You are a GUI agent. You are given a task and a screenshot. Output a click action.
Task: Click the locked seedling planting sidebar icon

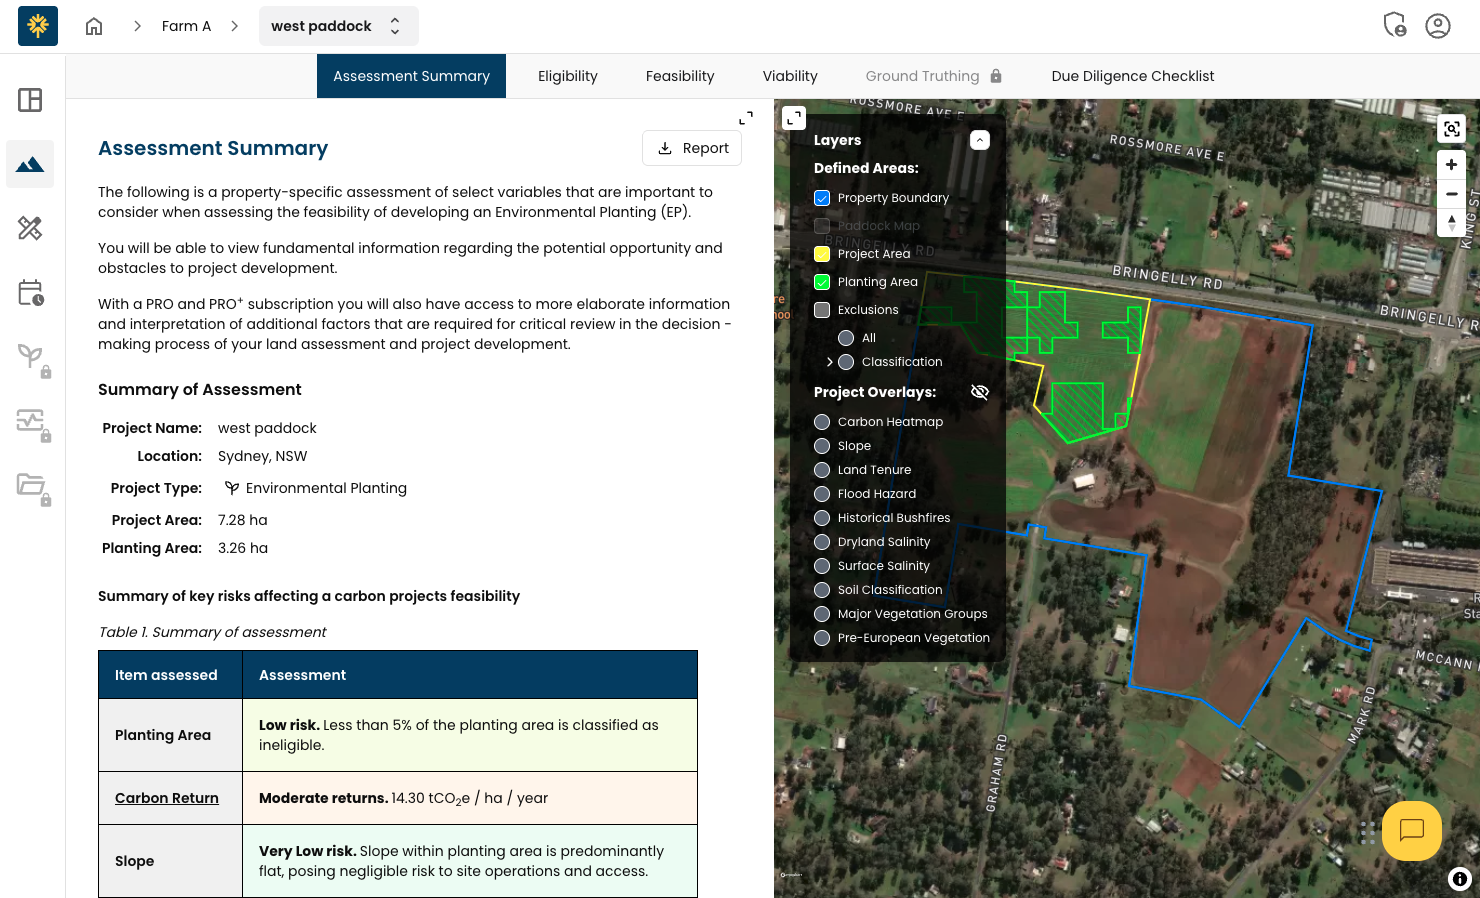(32, 358)
